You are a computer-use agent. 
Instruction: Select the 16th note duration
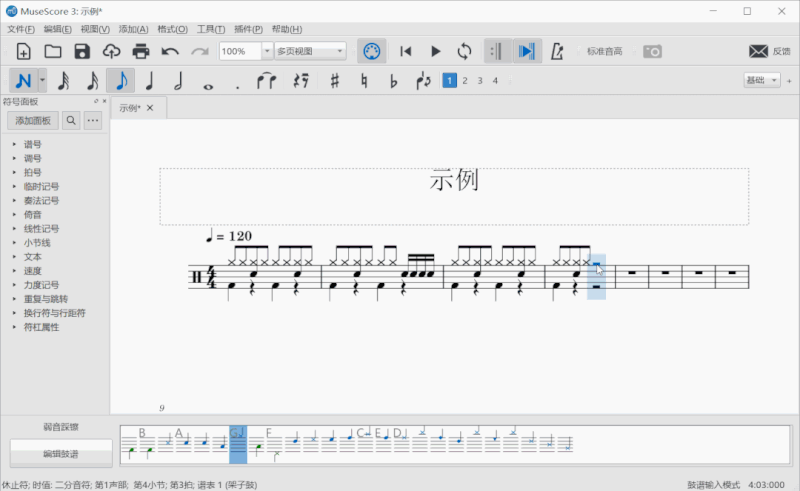[92, 81]
